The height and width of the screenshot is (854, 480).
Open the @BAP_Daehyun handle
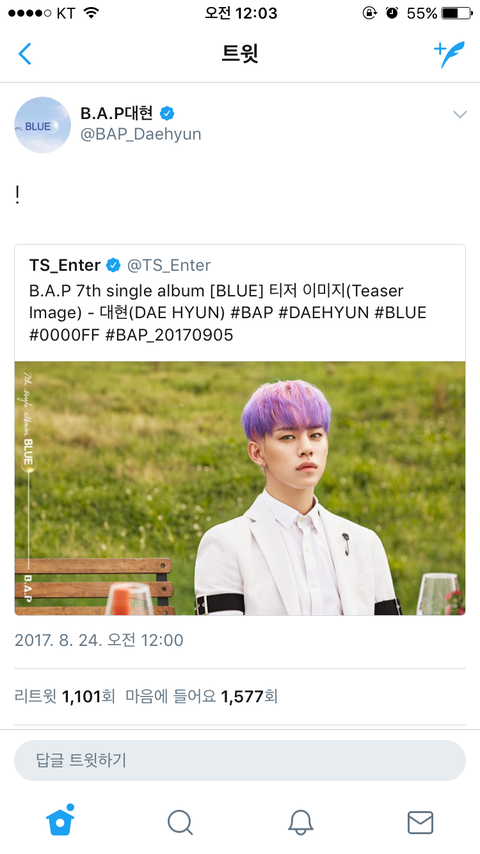tap(141, 134)
